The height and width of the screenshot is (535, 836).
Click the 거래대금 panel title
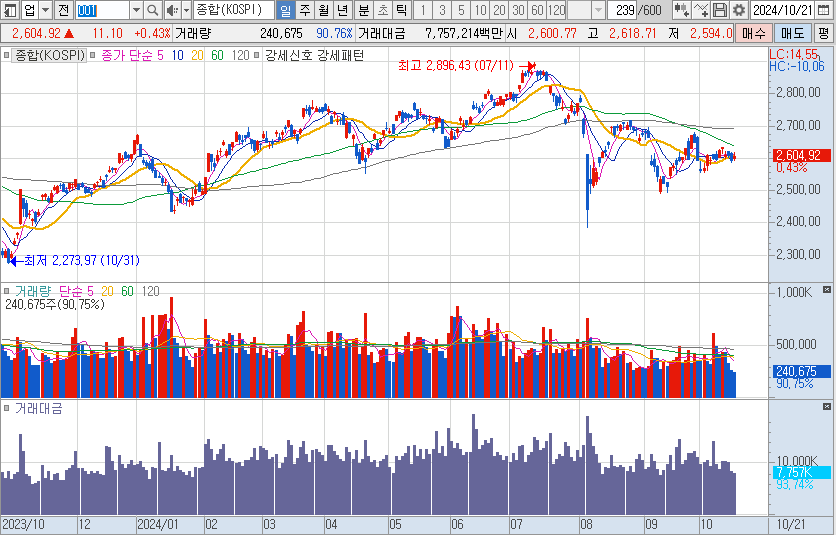[38, 409]
